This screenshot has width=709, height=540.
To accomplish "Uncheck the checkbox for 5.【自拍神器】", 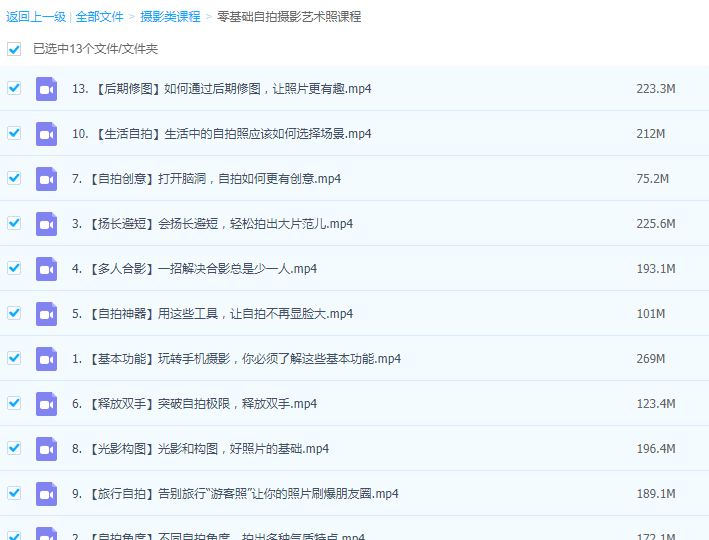I will [14, 313].
